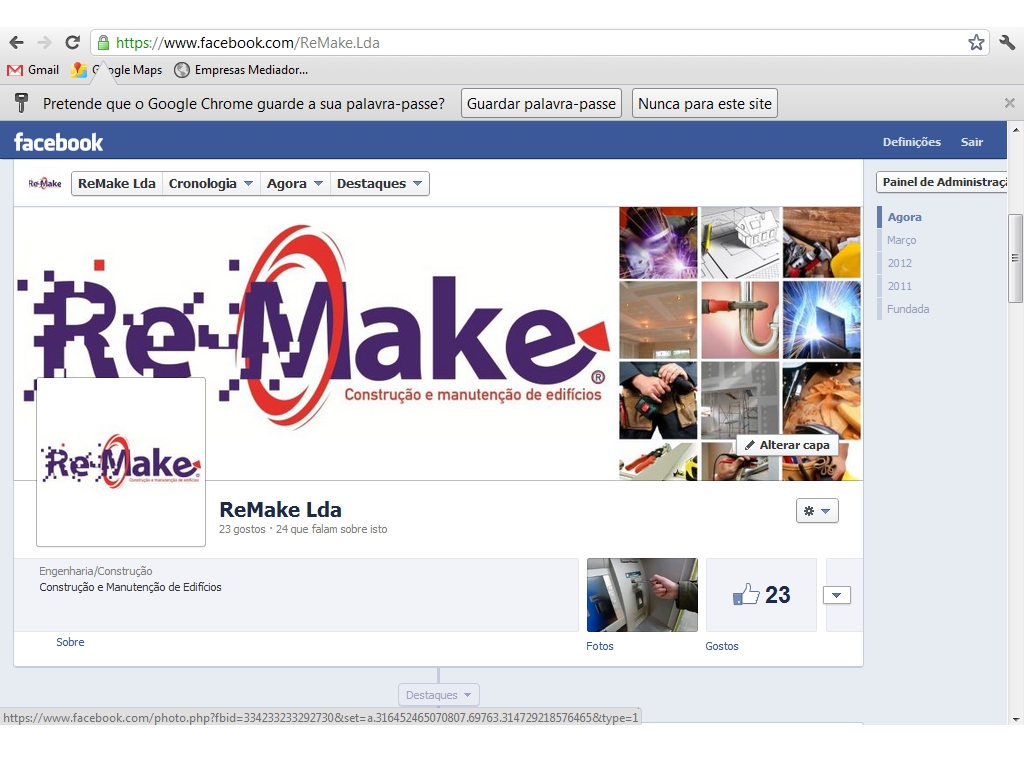Reload the page with the refresh icon
Viewport: 1024px width, 768px height.
(x=72, y=43)
